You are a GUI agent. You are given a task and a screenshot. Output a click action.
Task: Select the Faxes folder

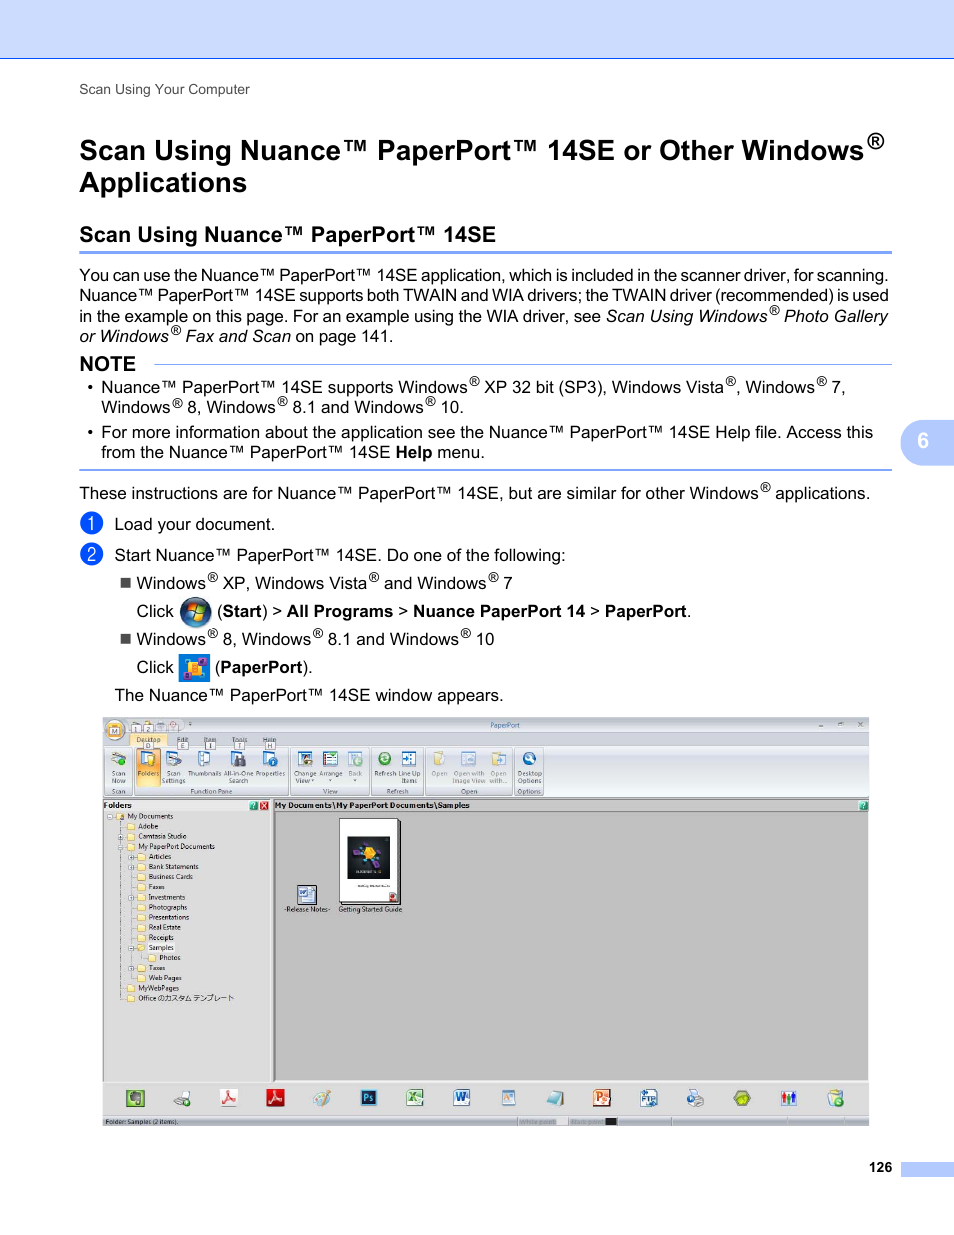157,887
